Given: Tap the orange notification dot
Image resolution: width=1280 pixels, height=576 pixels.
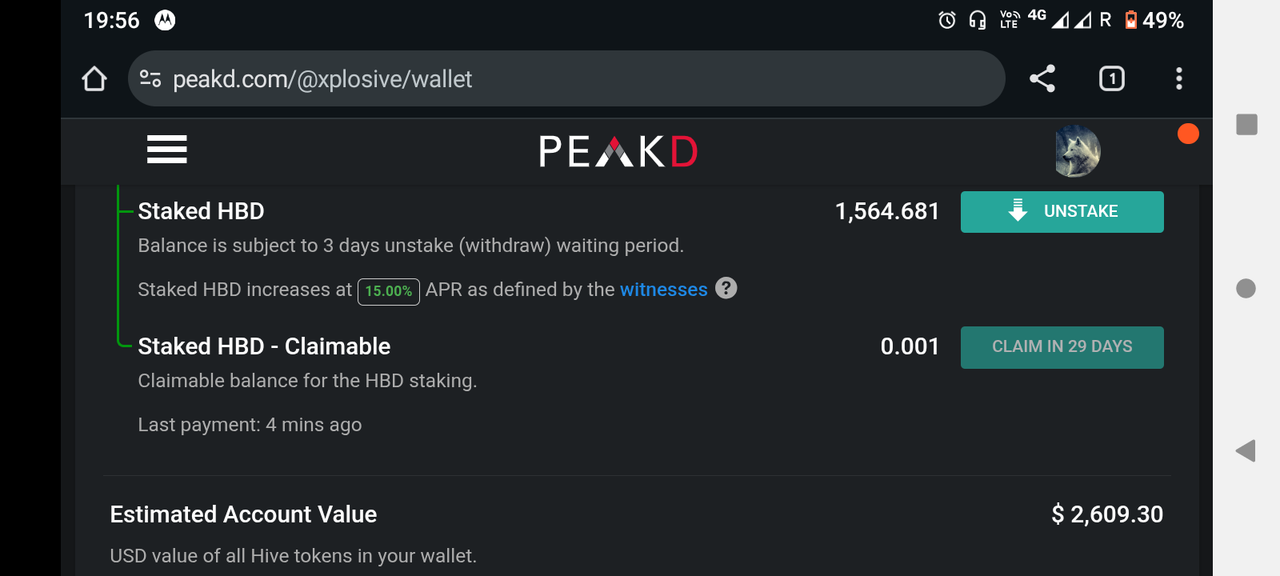Looking at the screenshot, I should (x=1188, y=134).
